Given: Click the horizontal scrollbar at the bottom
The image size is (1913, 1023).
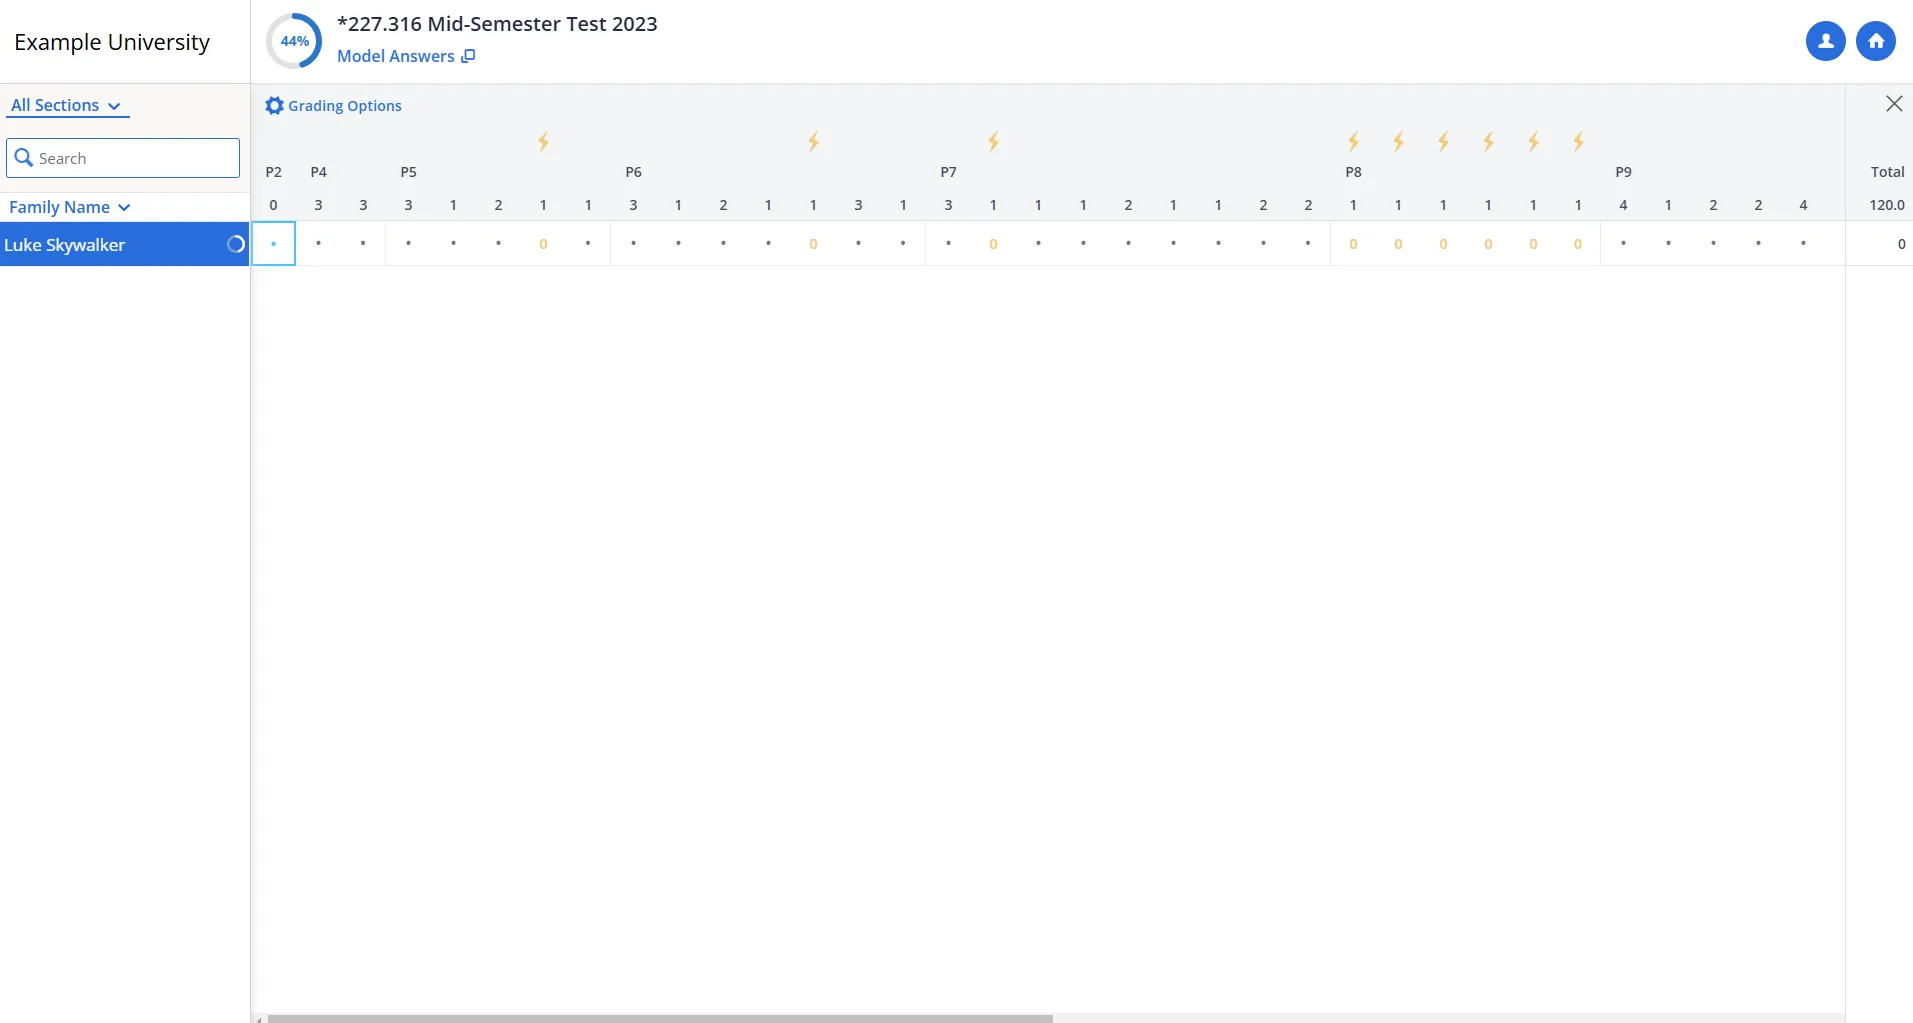Looking at the screenshot, I should click(660, 1018).
